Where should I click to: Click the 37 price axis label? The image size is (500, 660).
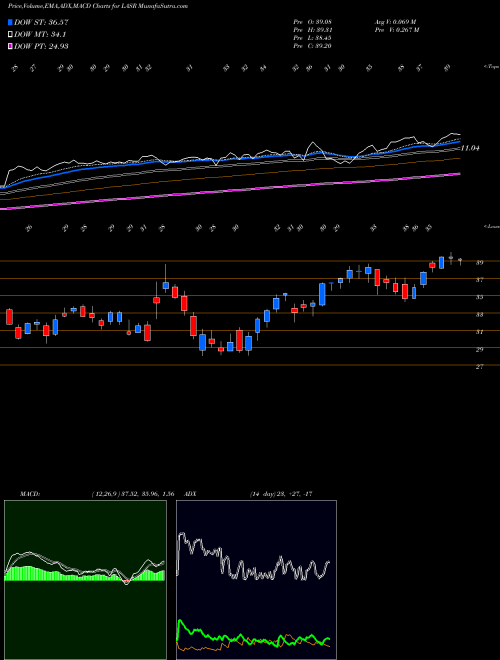tap(479, 279)
